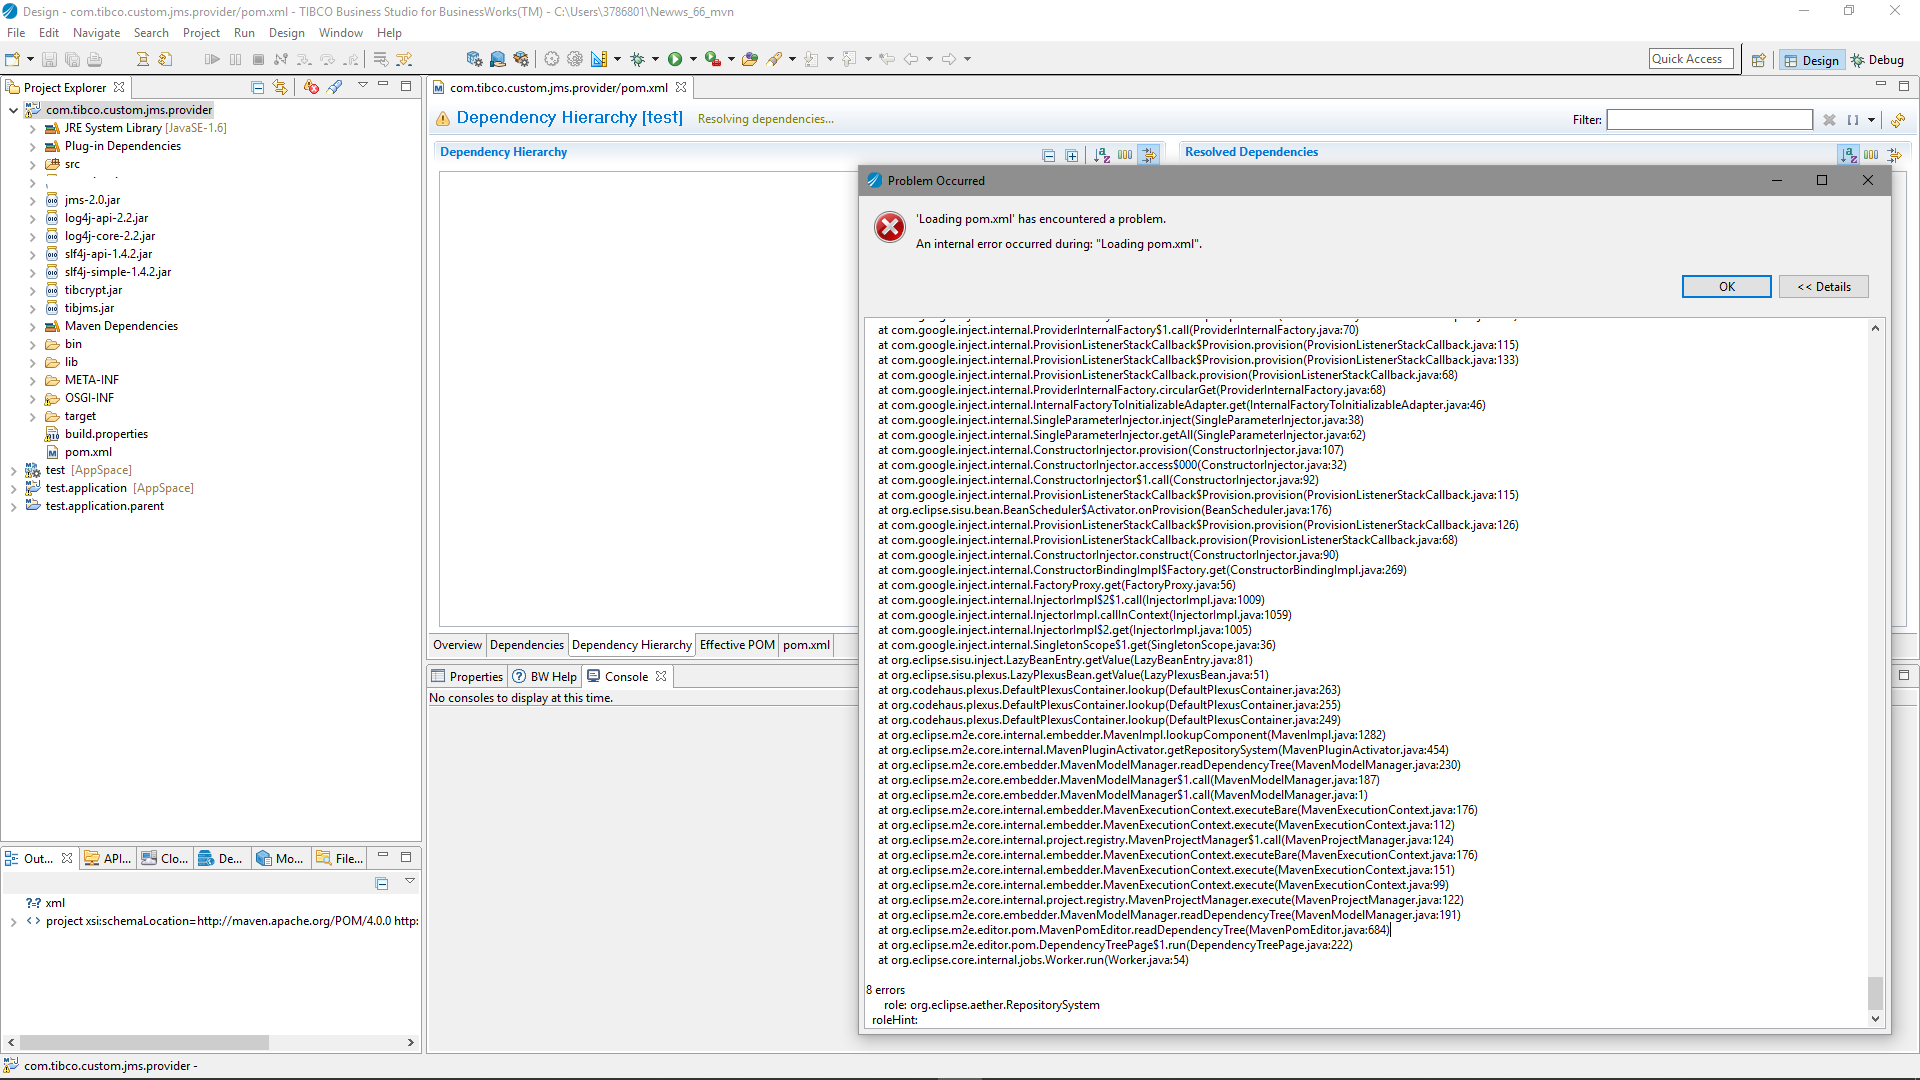This screenshot has height=1080, width=1920.
Task: Open the Navigate menu
Action: tap(96, 33)
